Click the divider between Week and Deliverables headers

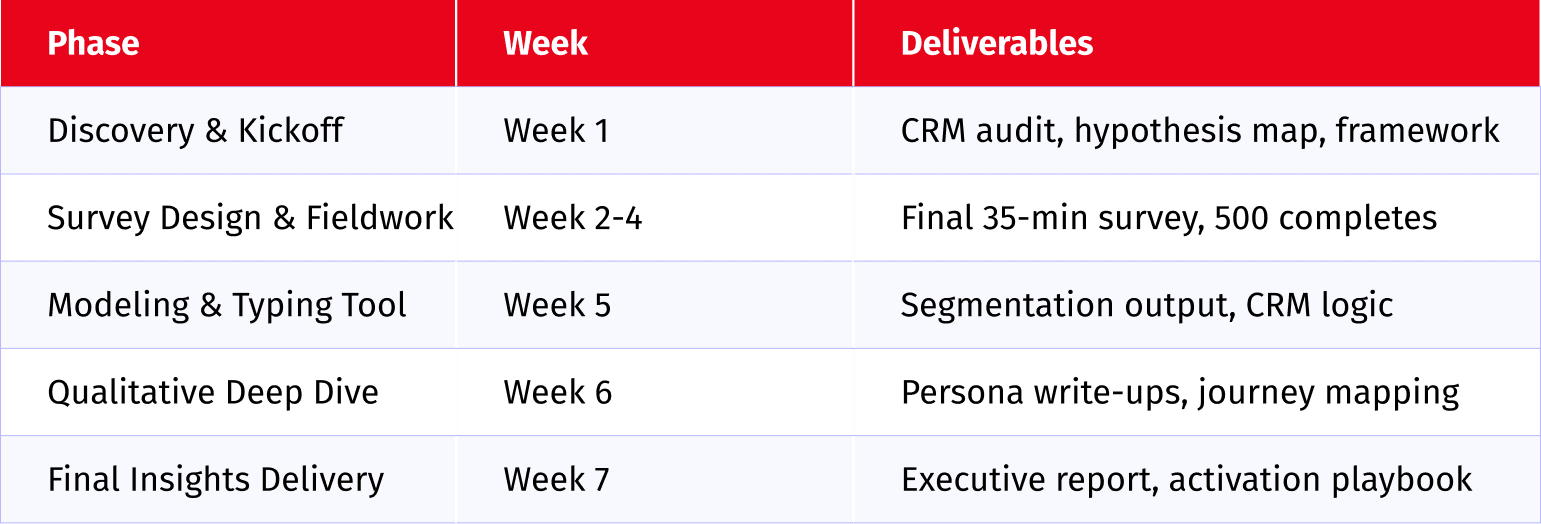[x=853, y=43]
